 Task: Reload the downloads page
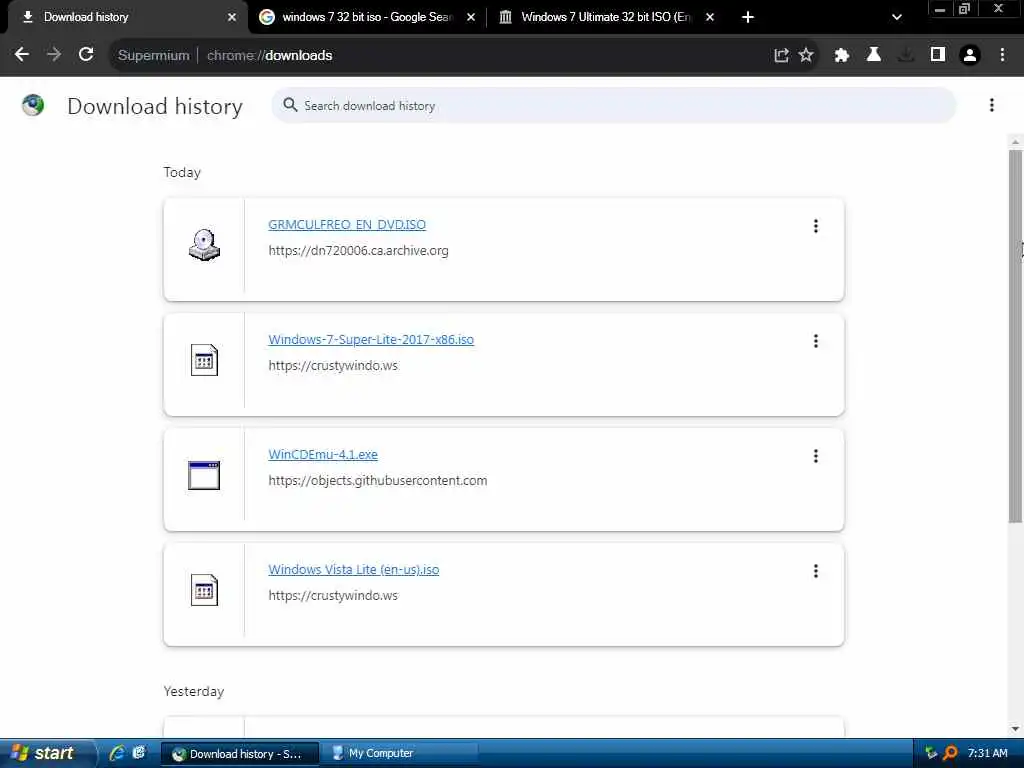pos(86,55)
